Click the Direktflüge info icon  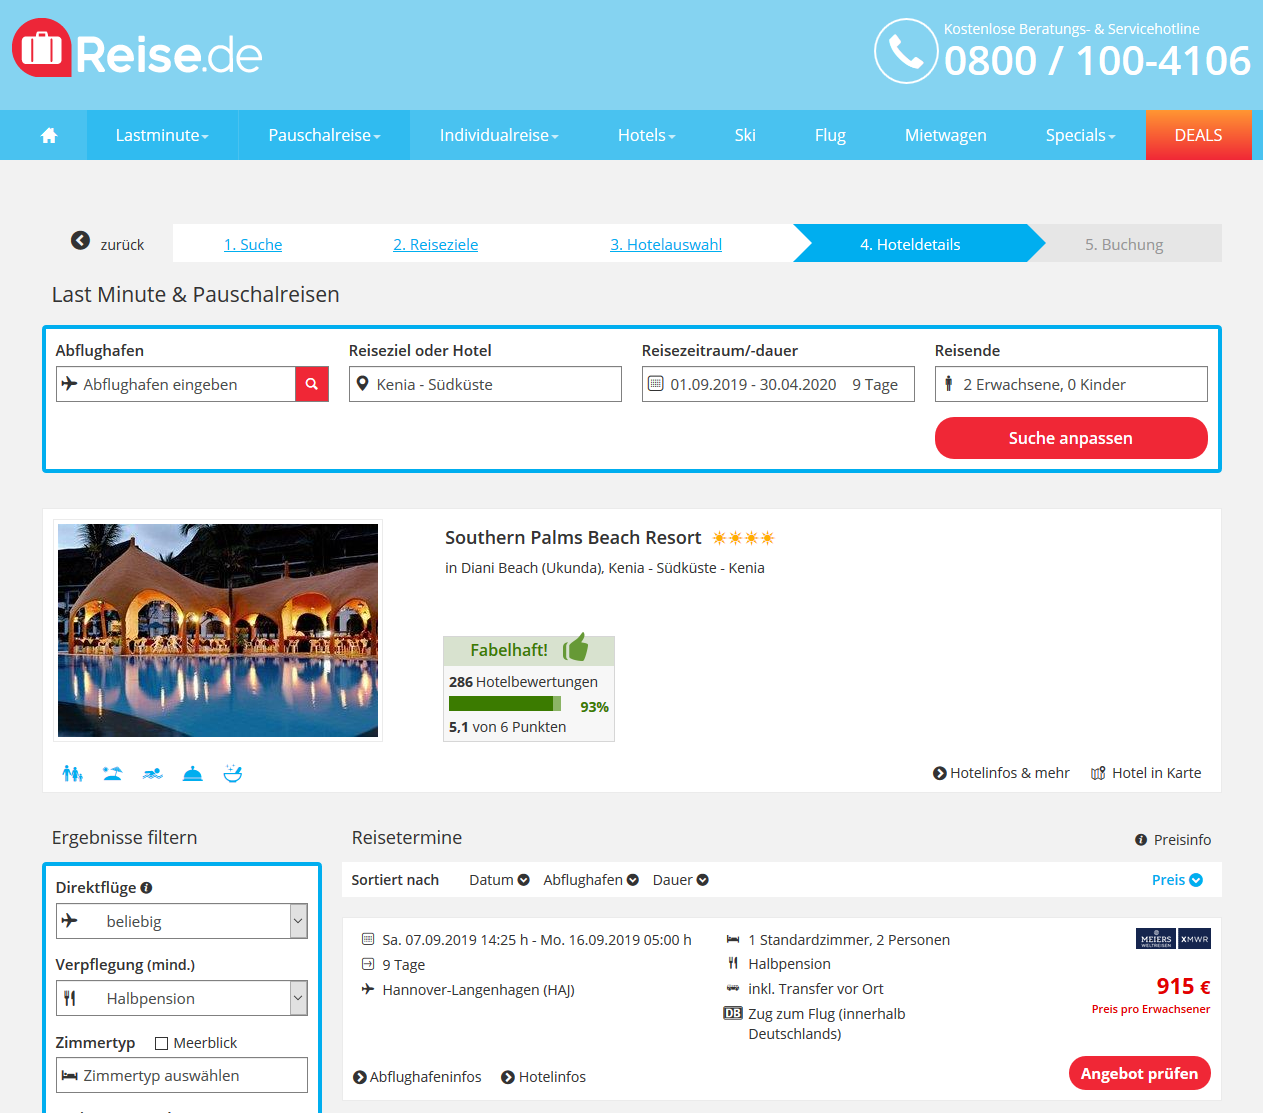pyautogui.click(x=146, y=888)
